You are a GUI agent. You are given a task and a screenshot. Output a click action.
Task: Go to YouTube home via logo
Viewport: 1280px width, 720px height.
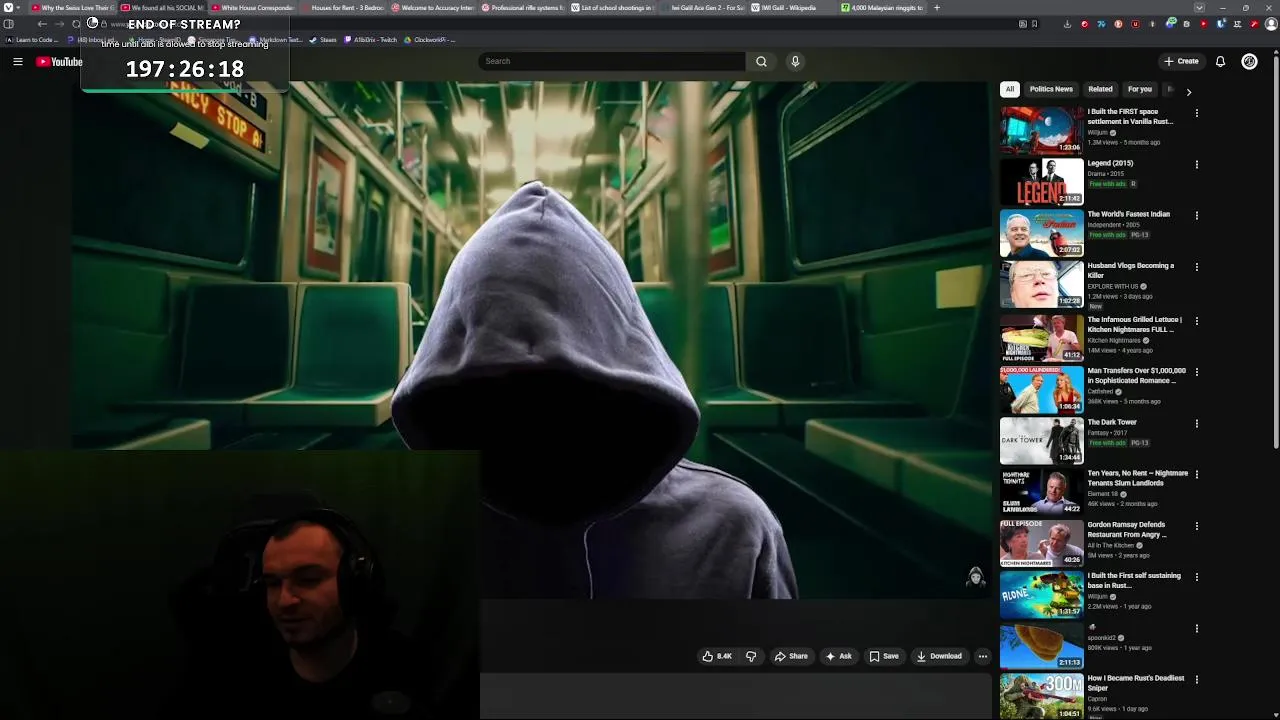pyautogui.click(x=59, y=62)
